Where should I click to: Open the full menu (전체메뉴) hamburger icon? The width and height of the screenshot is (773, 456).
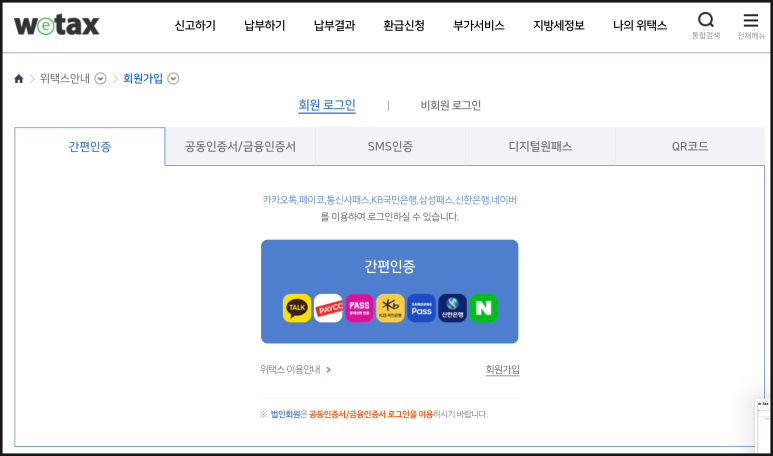751,26
